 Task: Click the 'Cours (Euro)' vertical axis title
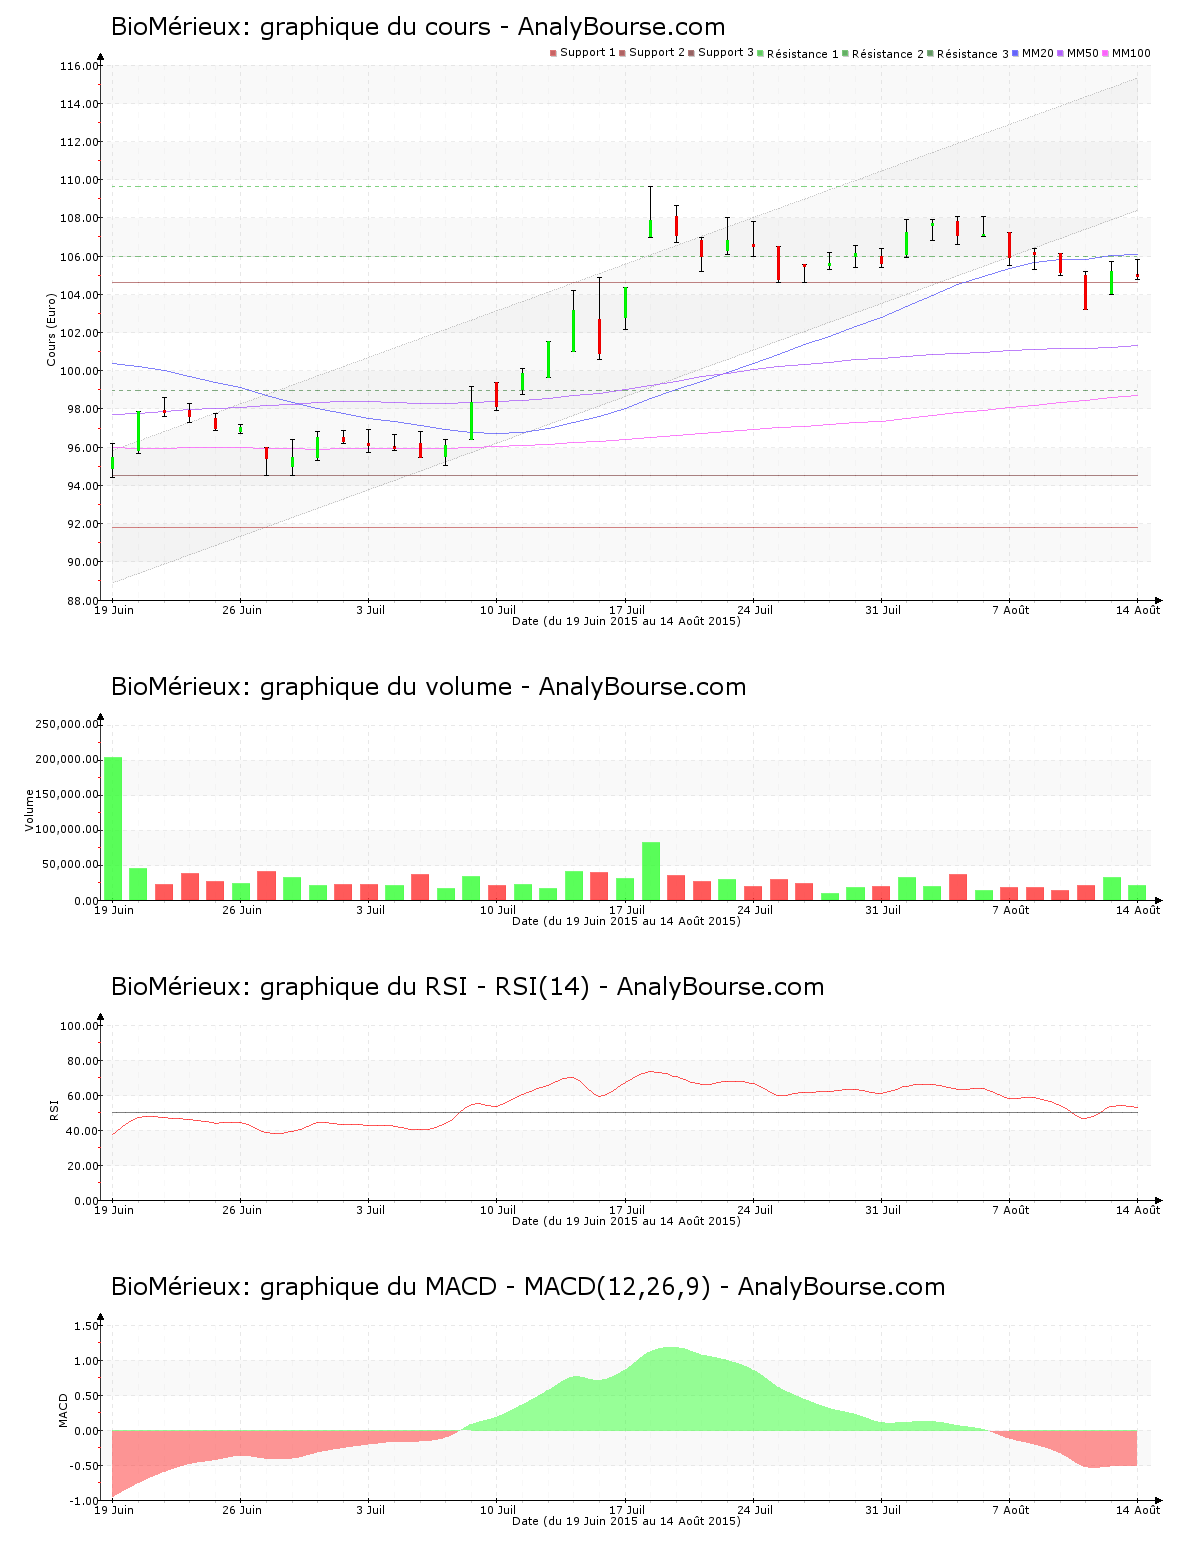click(x=51, y=329)
